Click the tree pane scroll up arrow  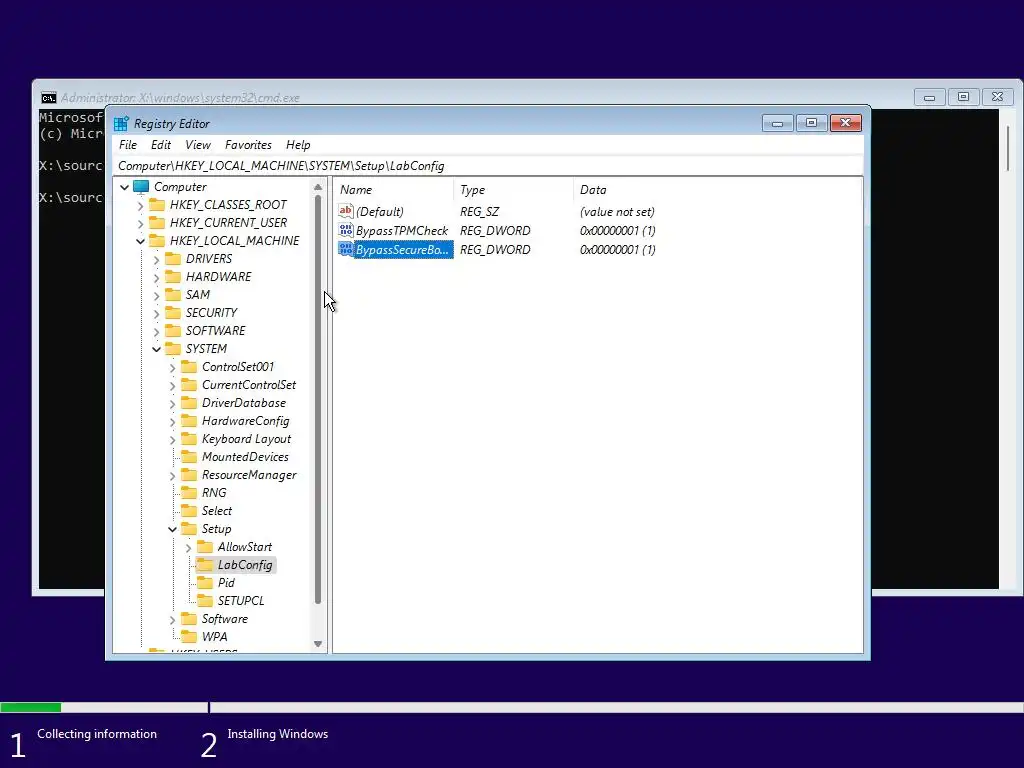(318, 187)
